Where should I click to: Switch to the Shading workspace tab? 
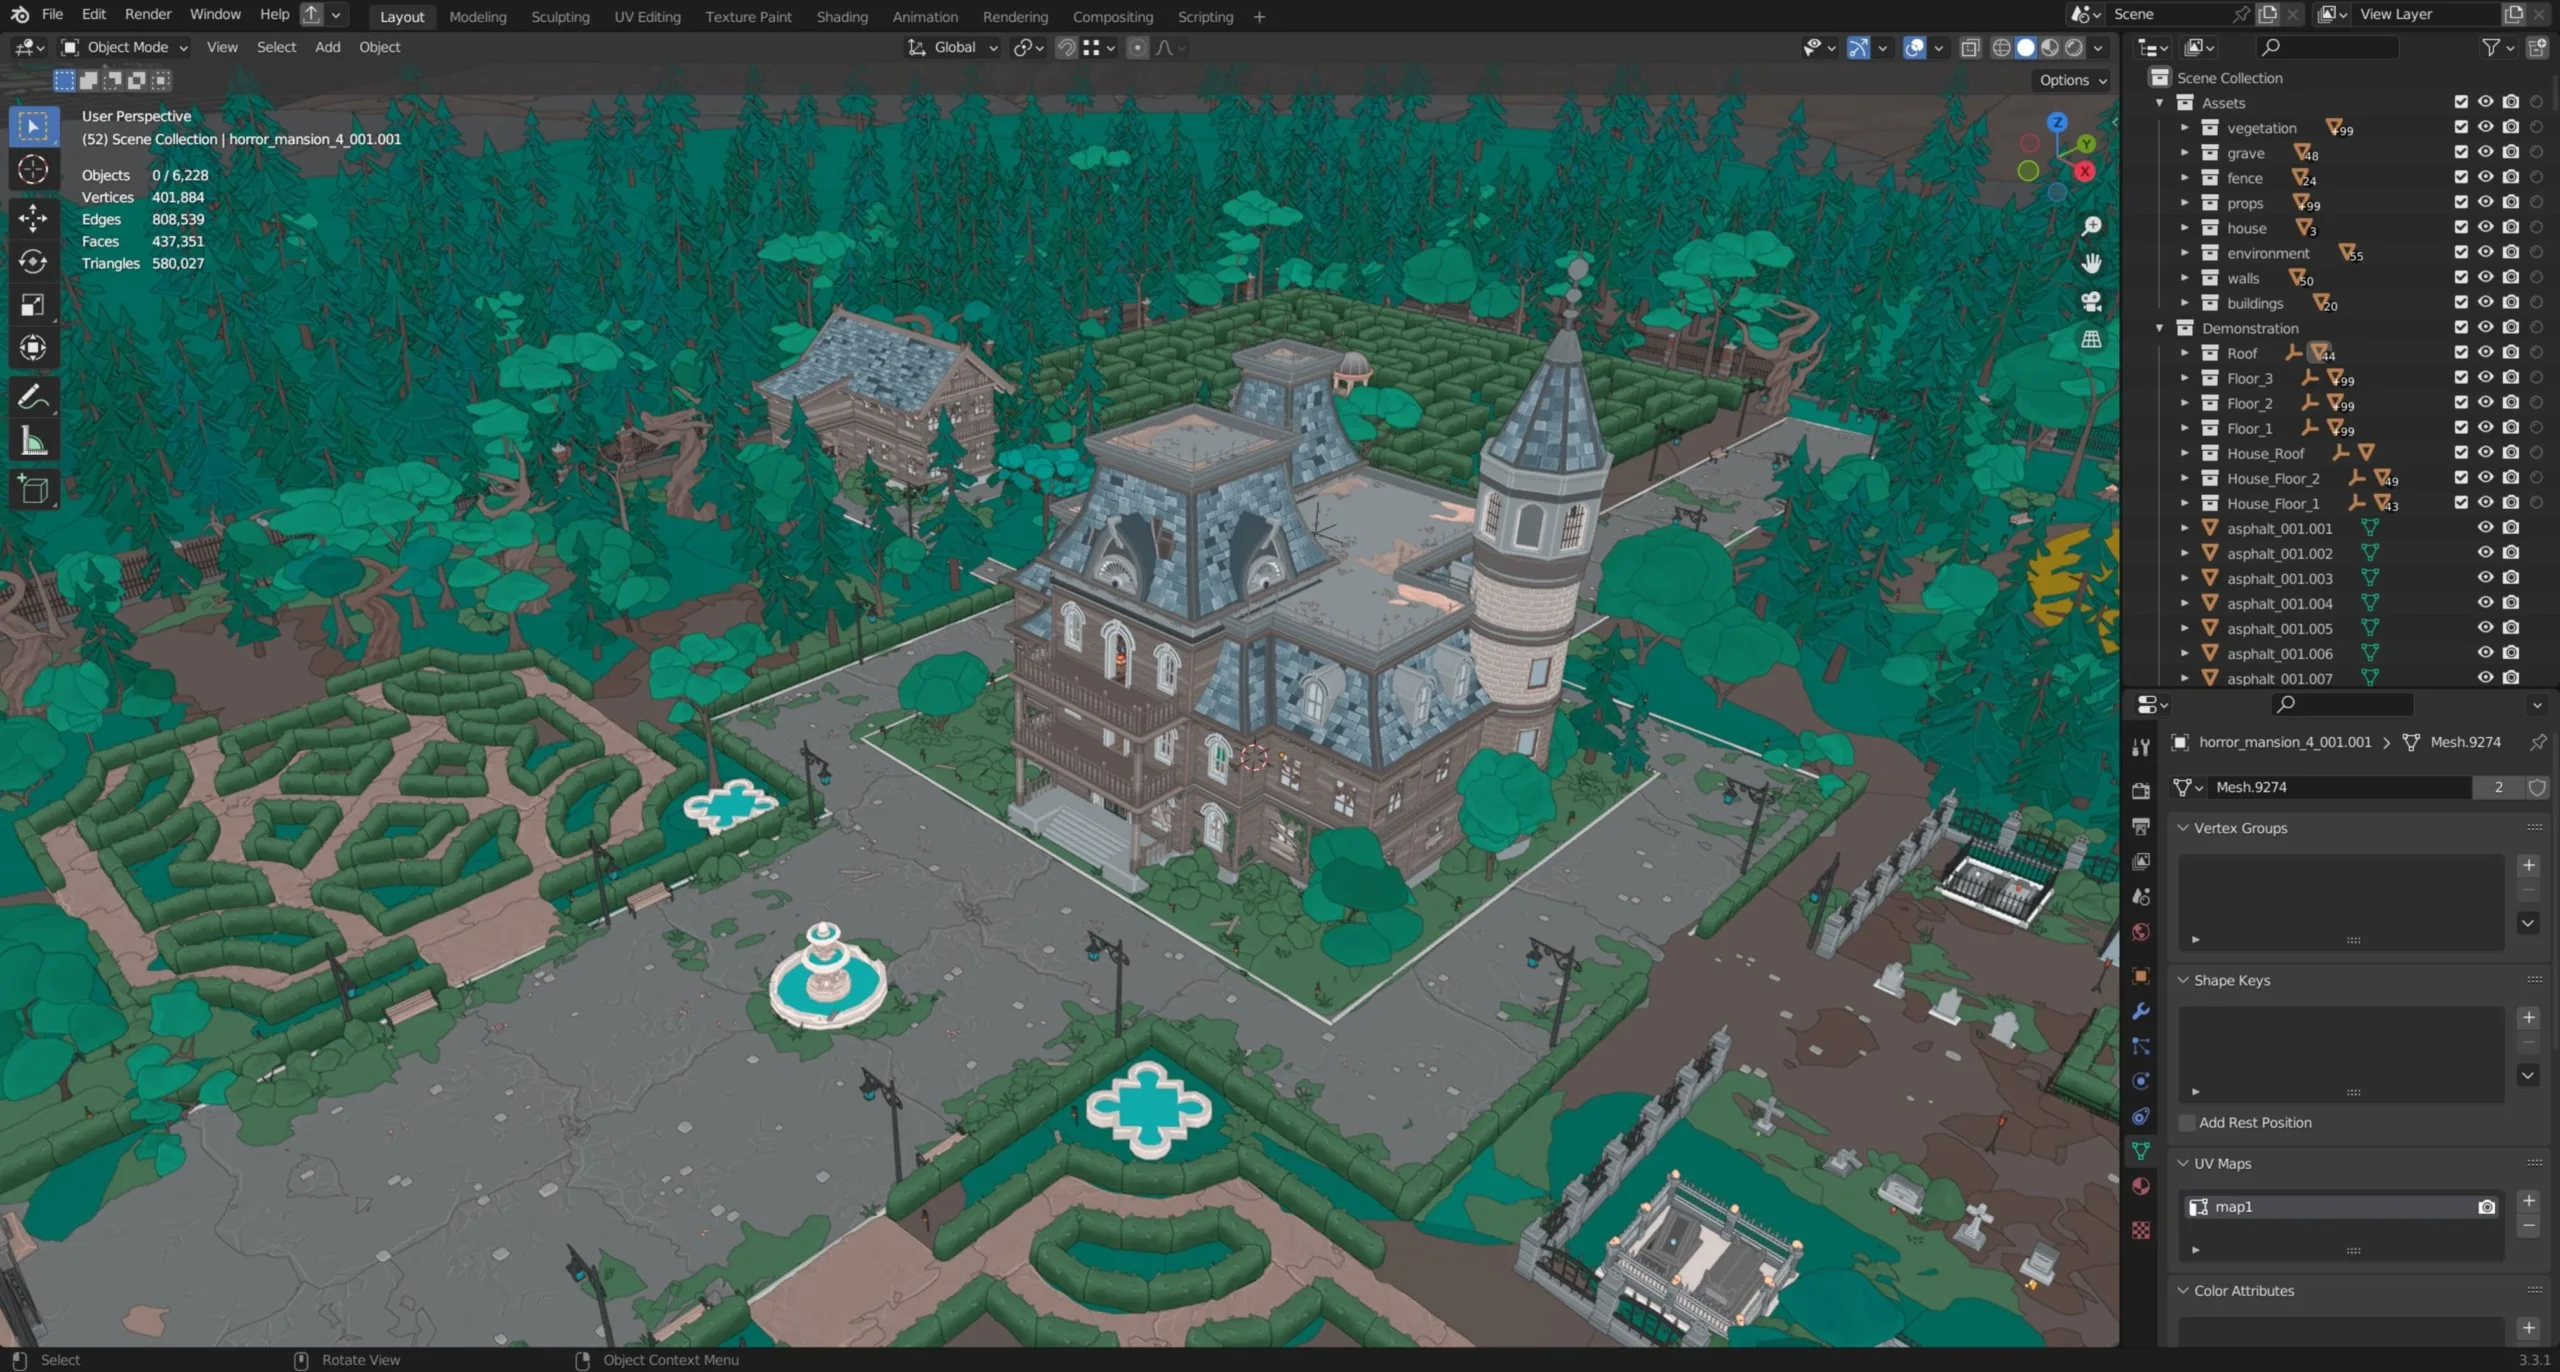[x=841, y=16]
